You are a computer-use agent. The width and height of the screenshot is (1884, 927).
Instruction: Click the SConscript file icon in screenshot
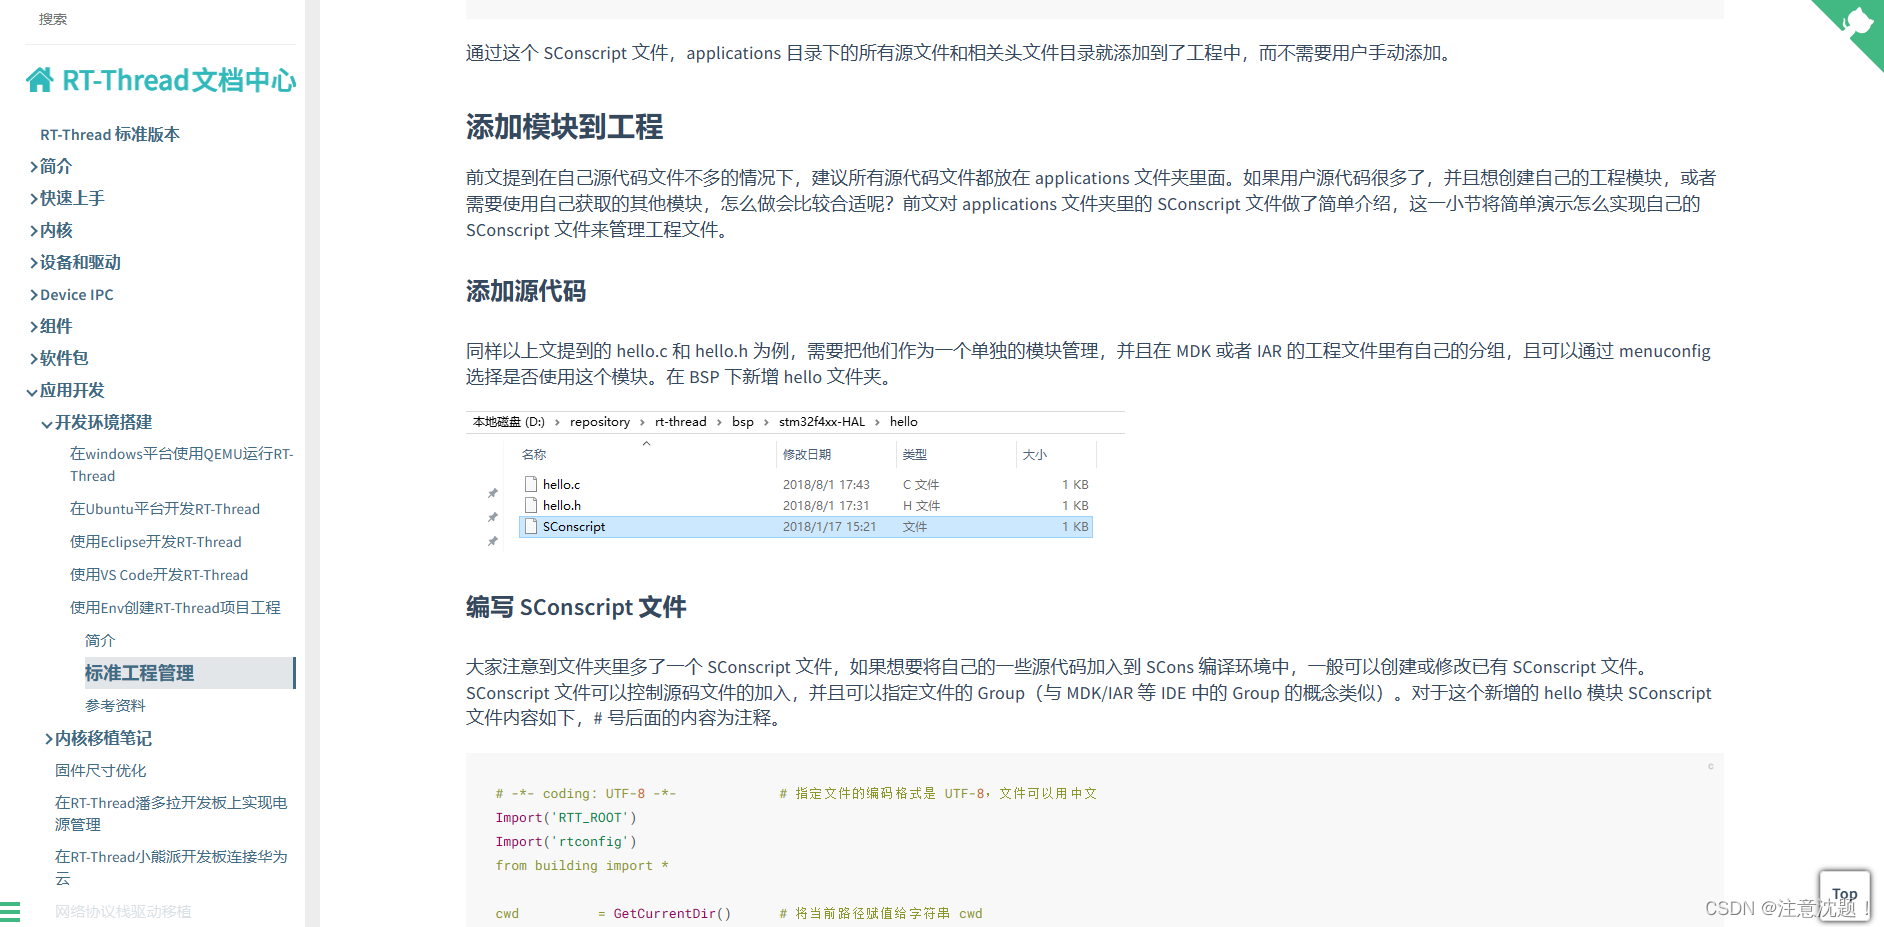click(x=531, y=526)
